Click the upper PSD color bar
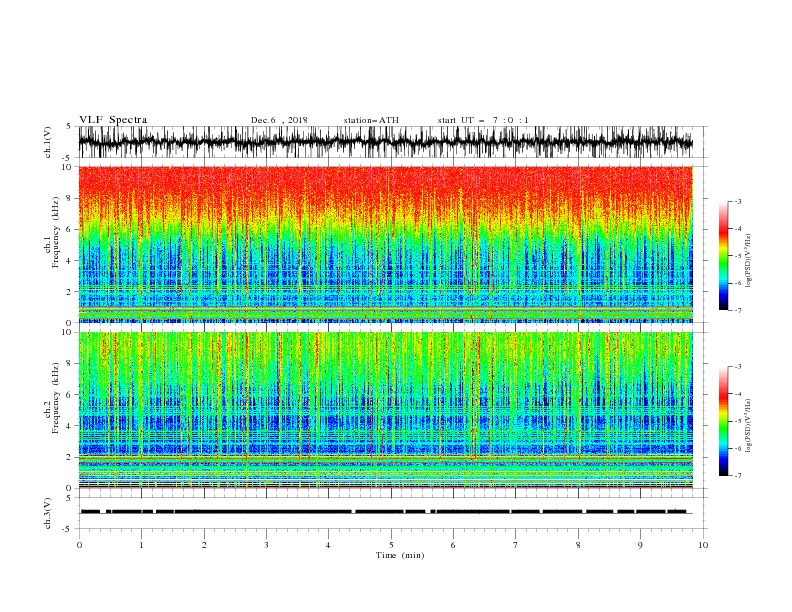 723,256
